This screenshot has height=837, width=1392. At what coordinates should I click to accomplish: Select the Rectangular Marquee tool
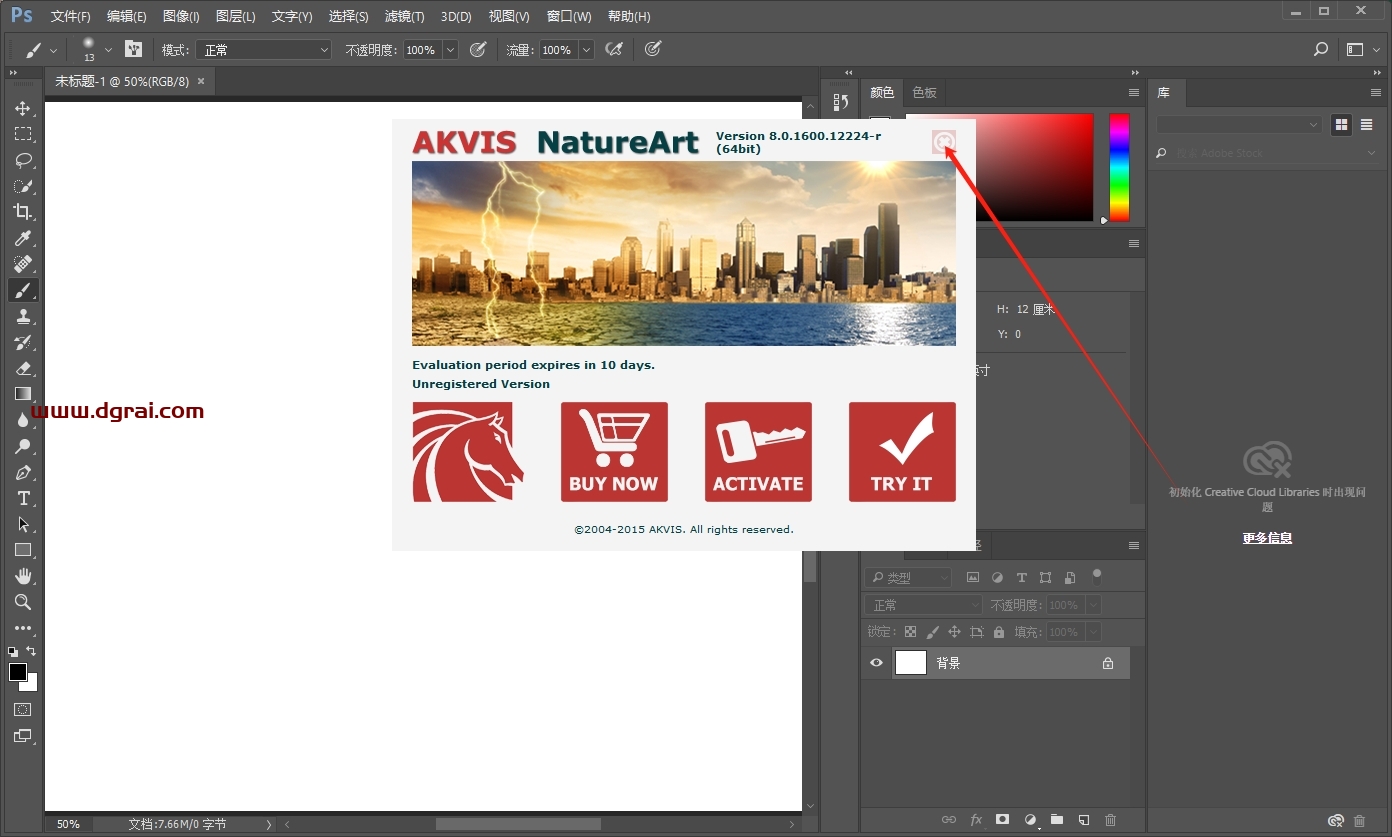[22, 134]
